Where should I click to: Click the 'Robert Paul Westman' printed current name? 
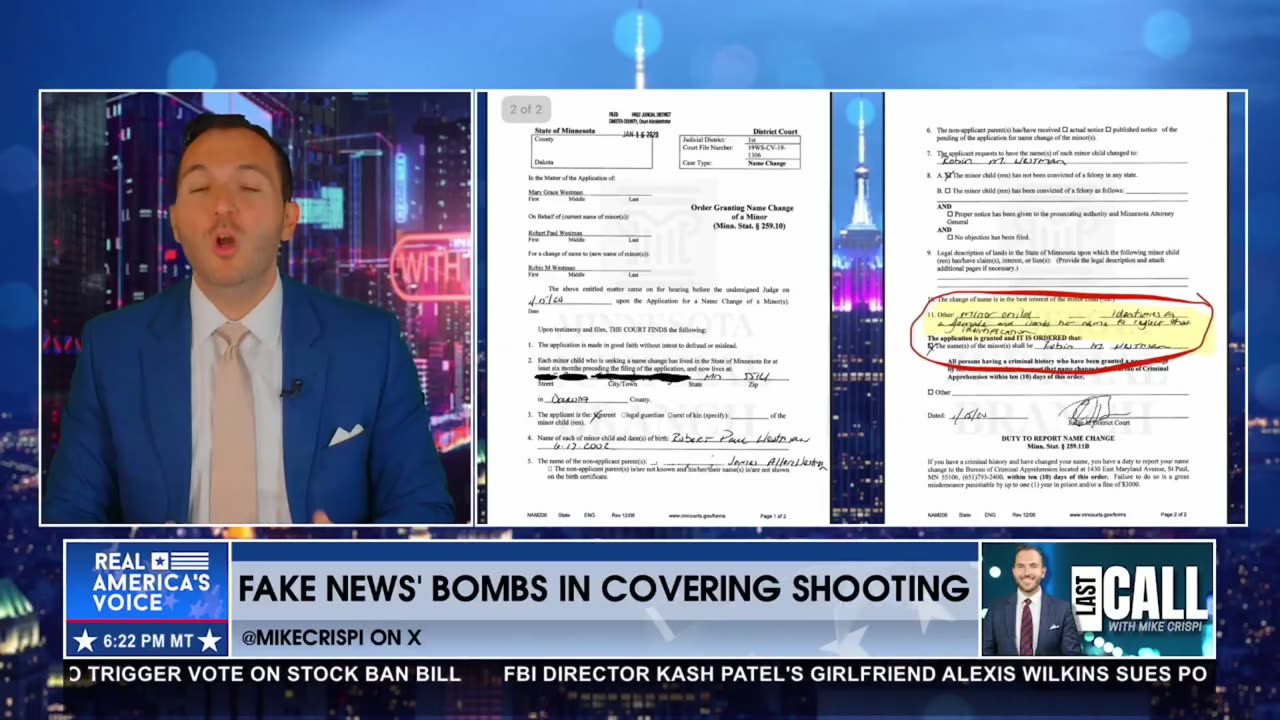point(556,233)
